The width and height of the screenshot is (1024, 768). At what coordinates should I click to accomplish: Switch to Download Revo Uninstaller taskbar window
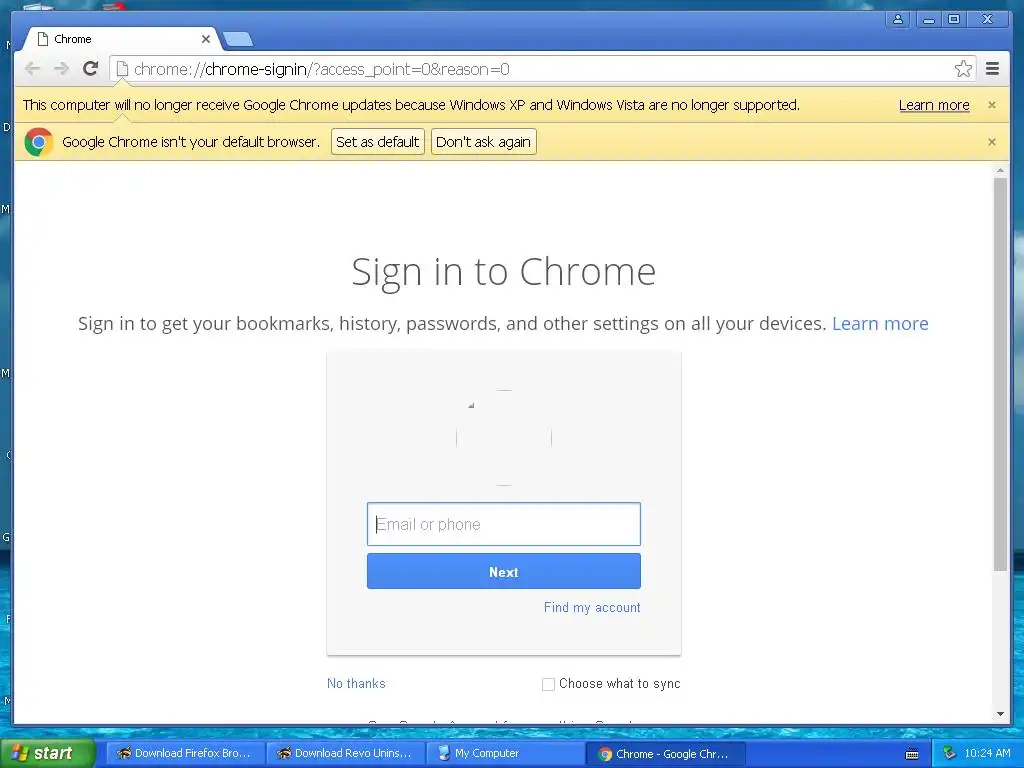point(345,753)
